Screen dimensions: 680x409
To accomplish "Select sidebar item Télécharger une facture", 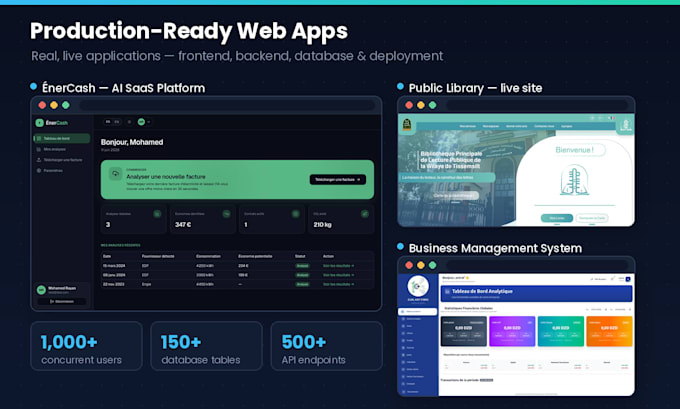I will [x=59, y=160].
